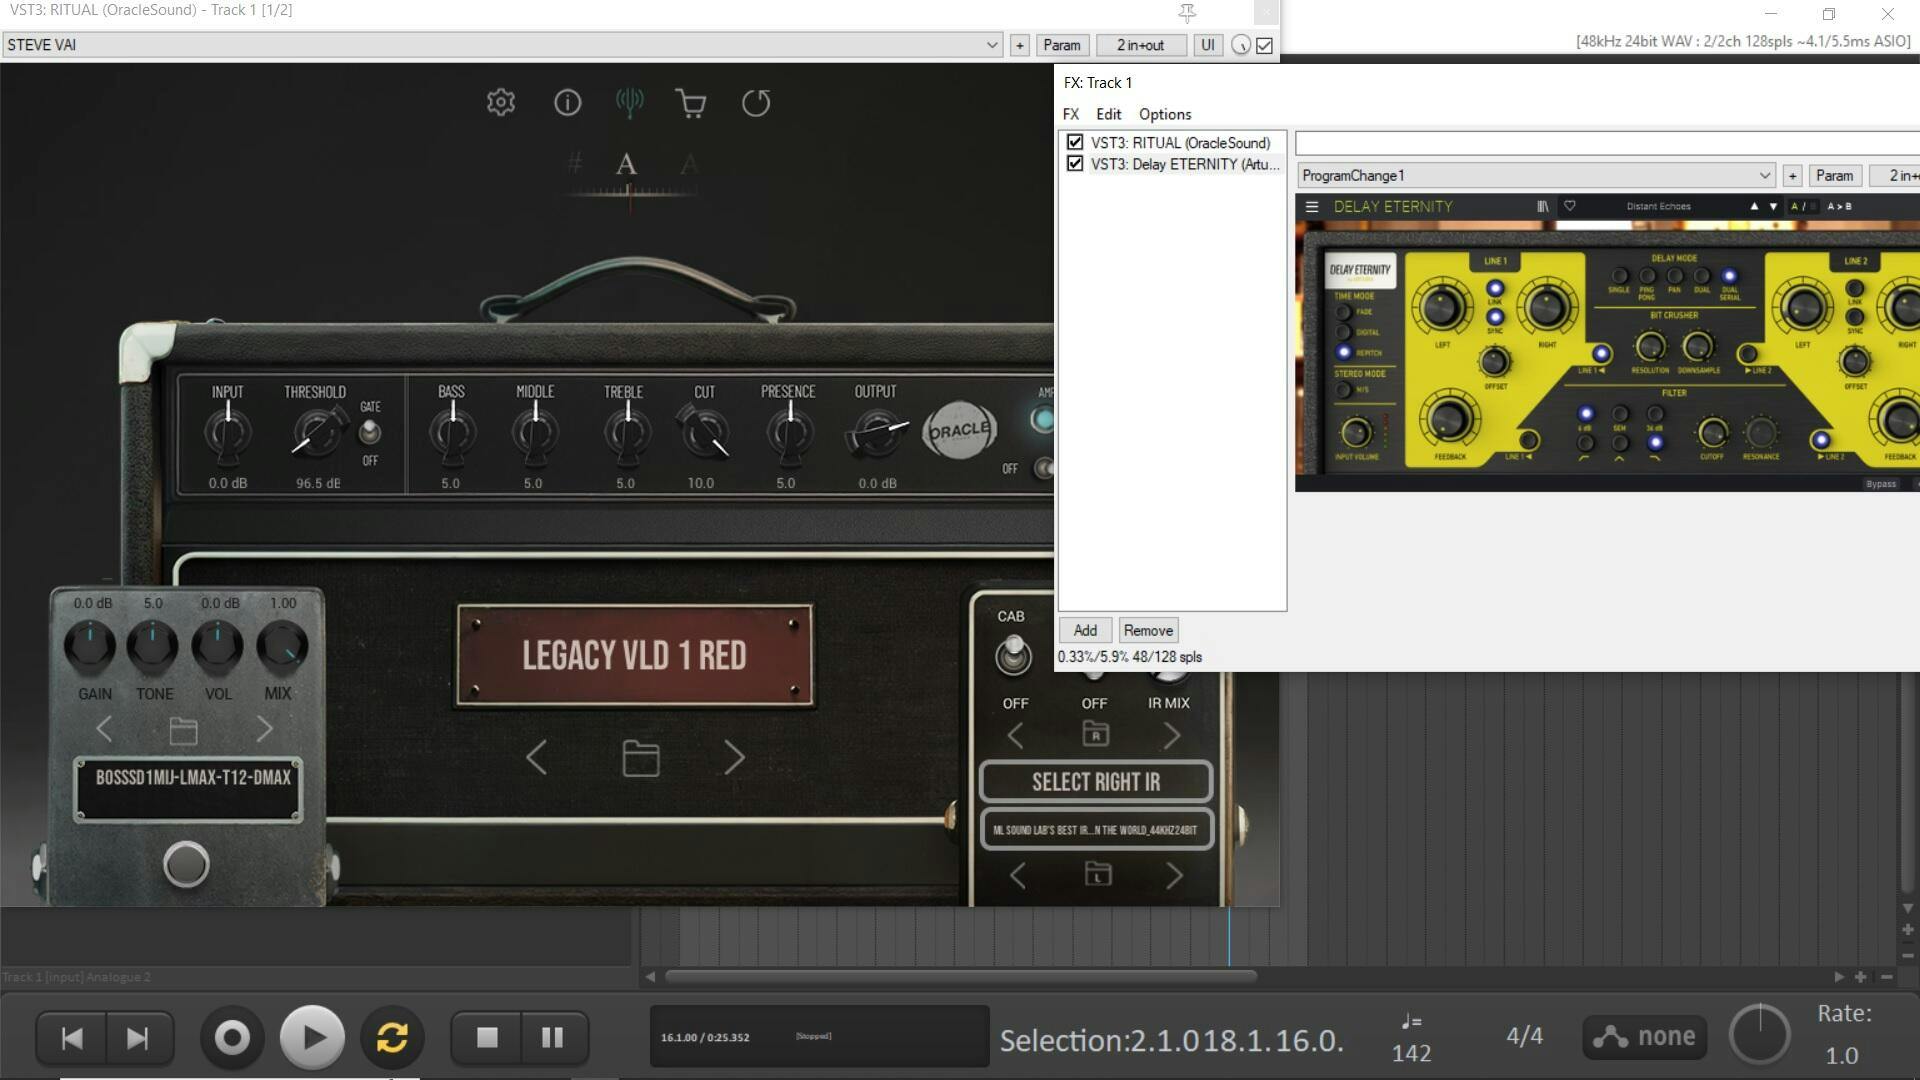Screen dimensions: 1920x1080
Task: Open the shopping cart icon in RITUAL
Action: tap(691, 103)
